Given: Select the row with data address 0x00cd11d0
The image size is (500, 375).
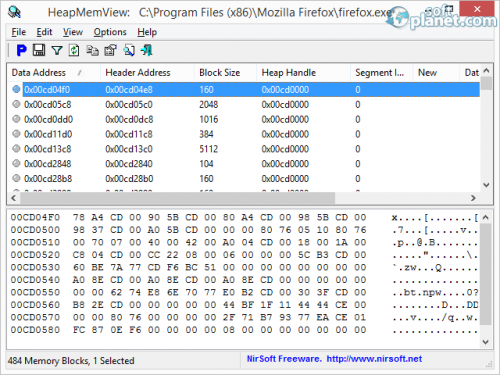Looking at the screenshot, I should 243,134.
